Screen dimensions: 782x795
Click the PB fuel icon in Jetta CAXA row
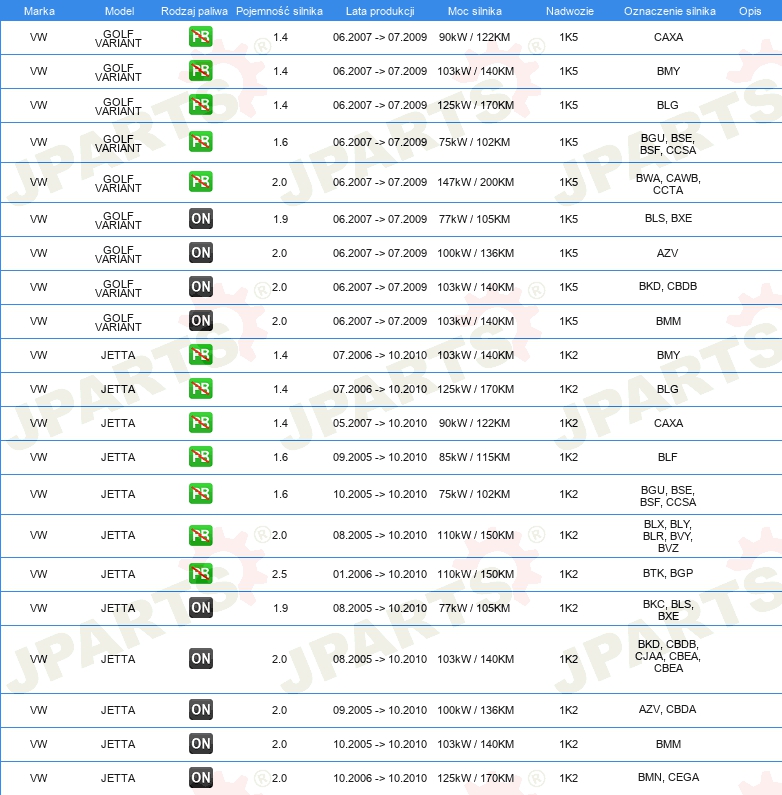click(x=200, y=423)
